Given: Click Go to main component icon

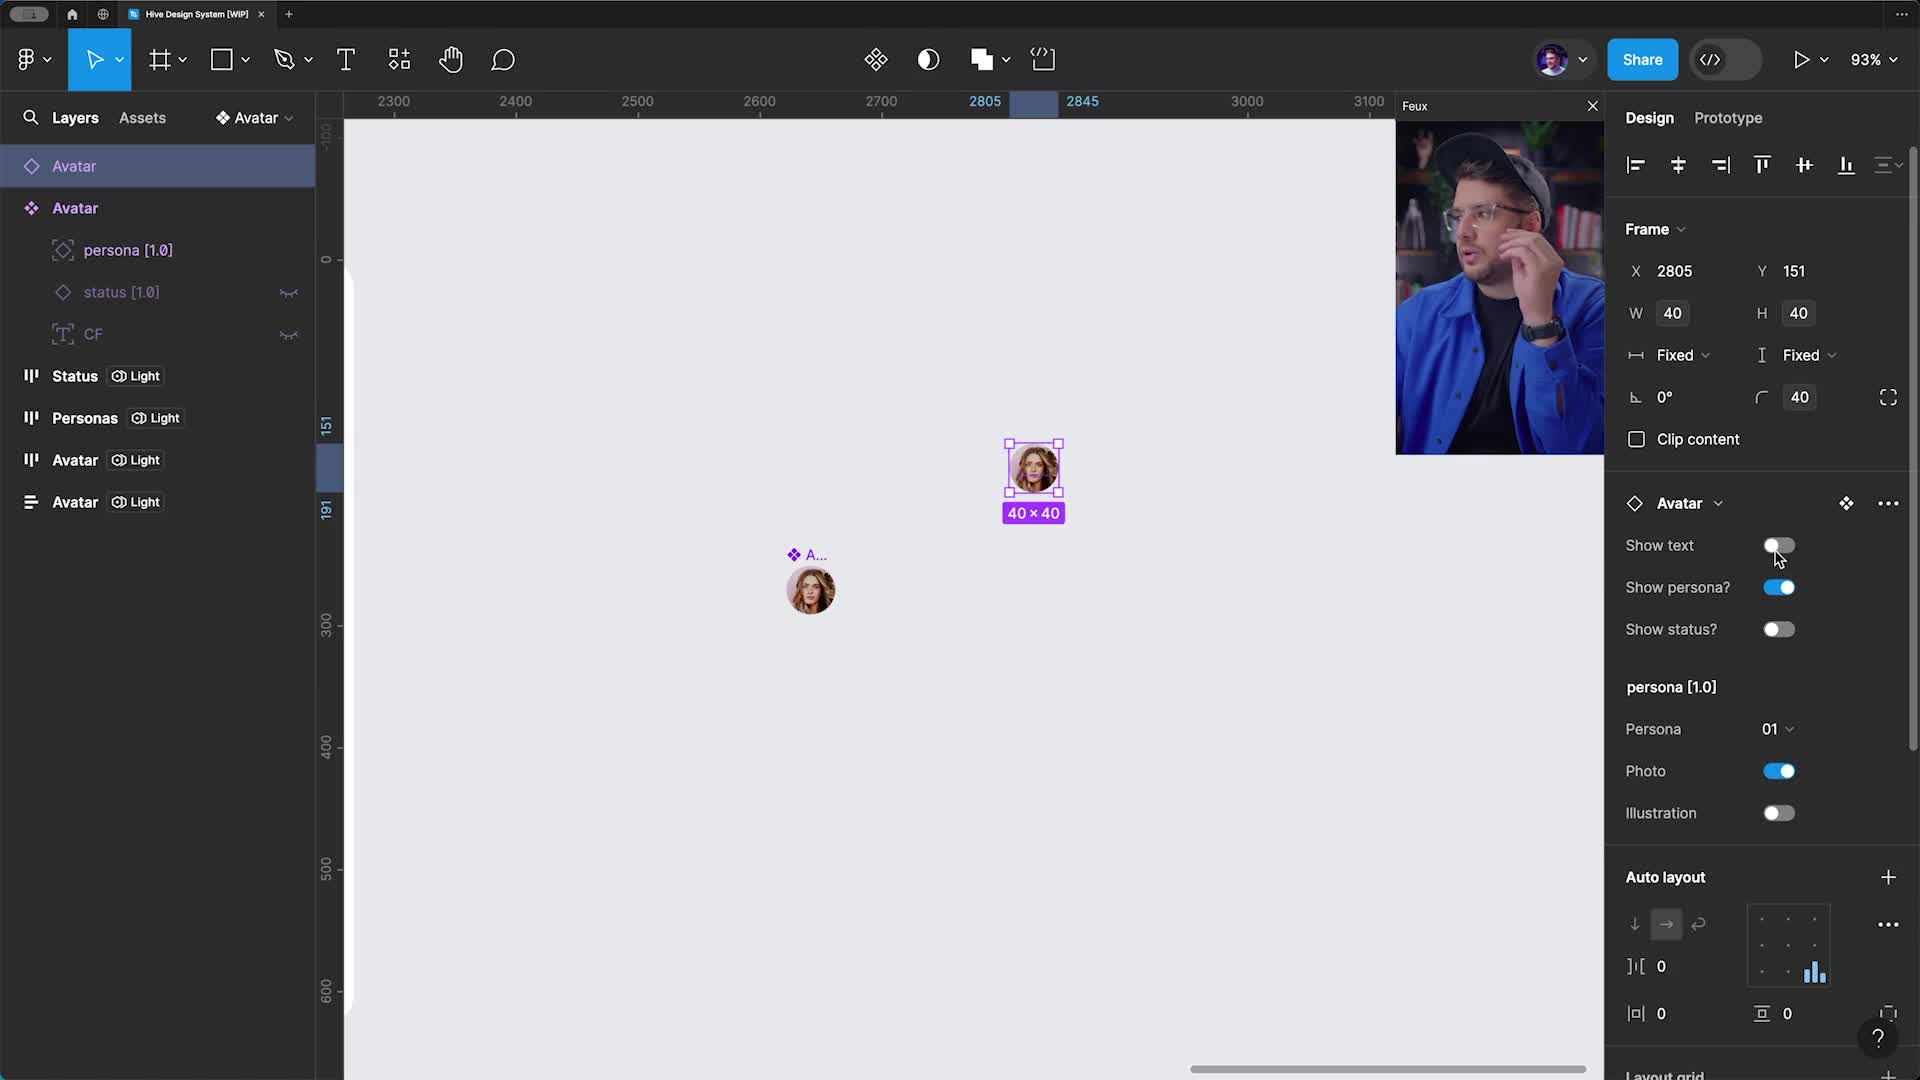Looking at the screenshot, I should point(1846,503).
